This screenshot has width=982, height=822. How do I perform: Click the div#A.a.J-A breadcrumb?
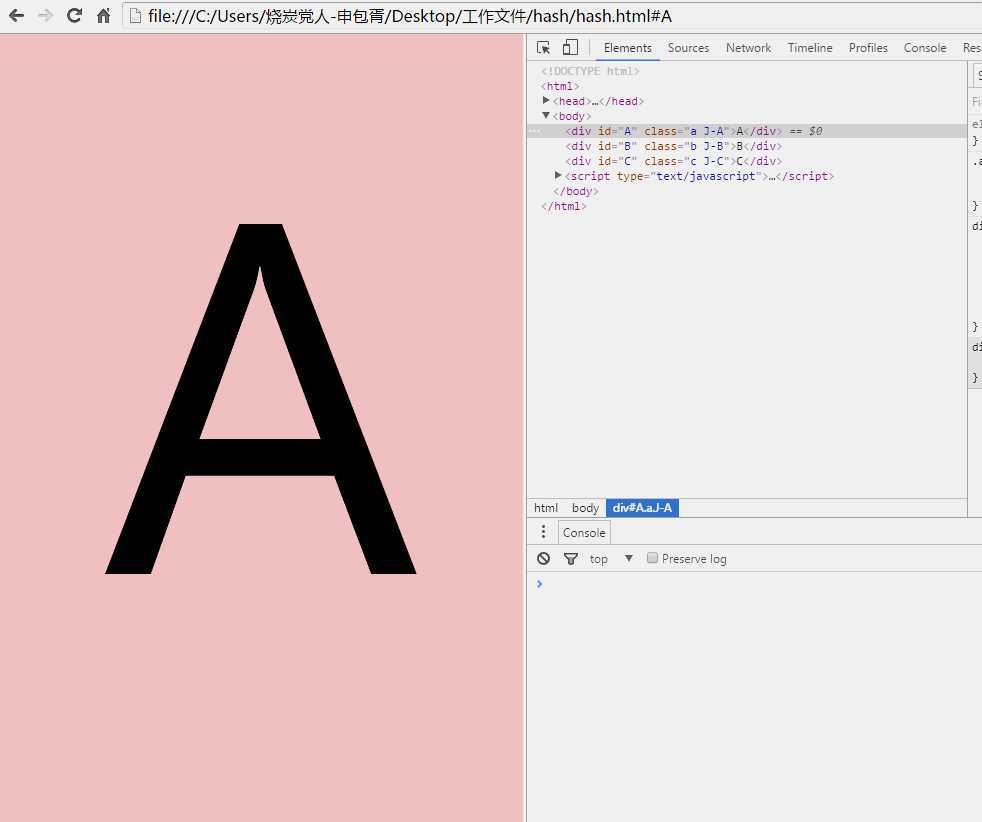[x=642, y=508]
